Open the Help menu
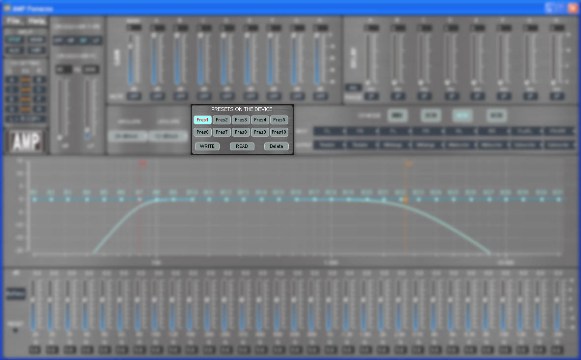 (x=37, y=21)
